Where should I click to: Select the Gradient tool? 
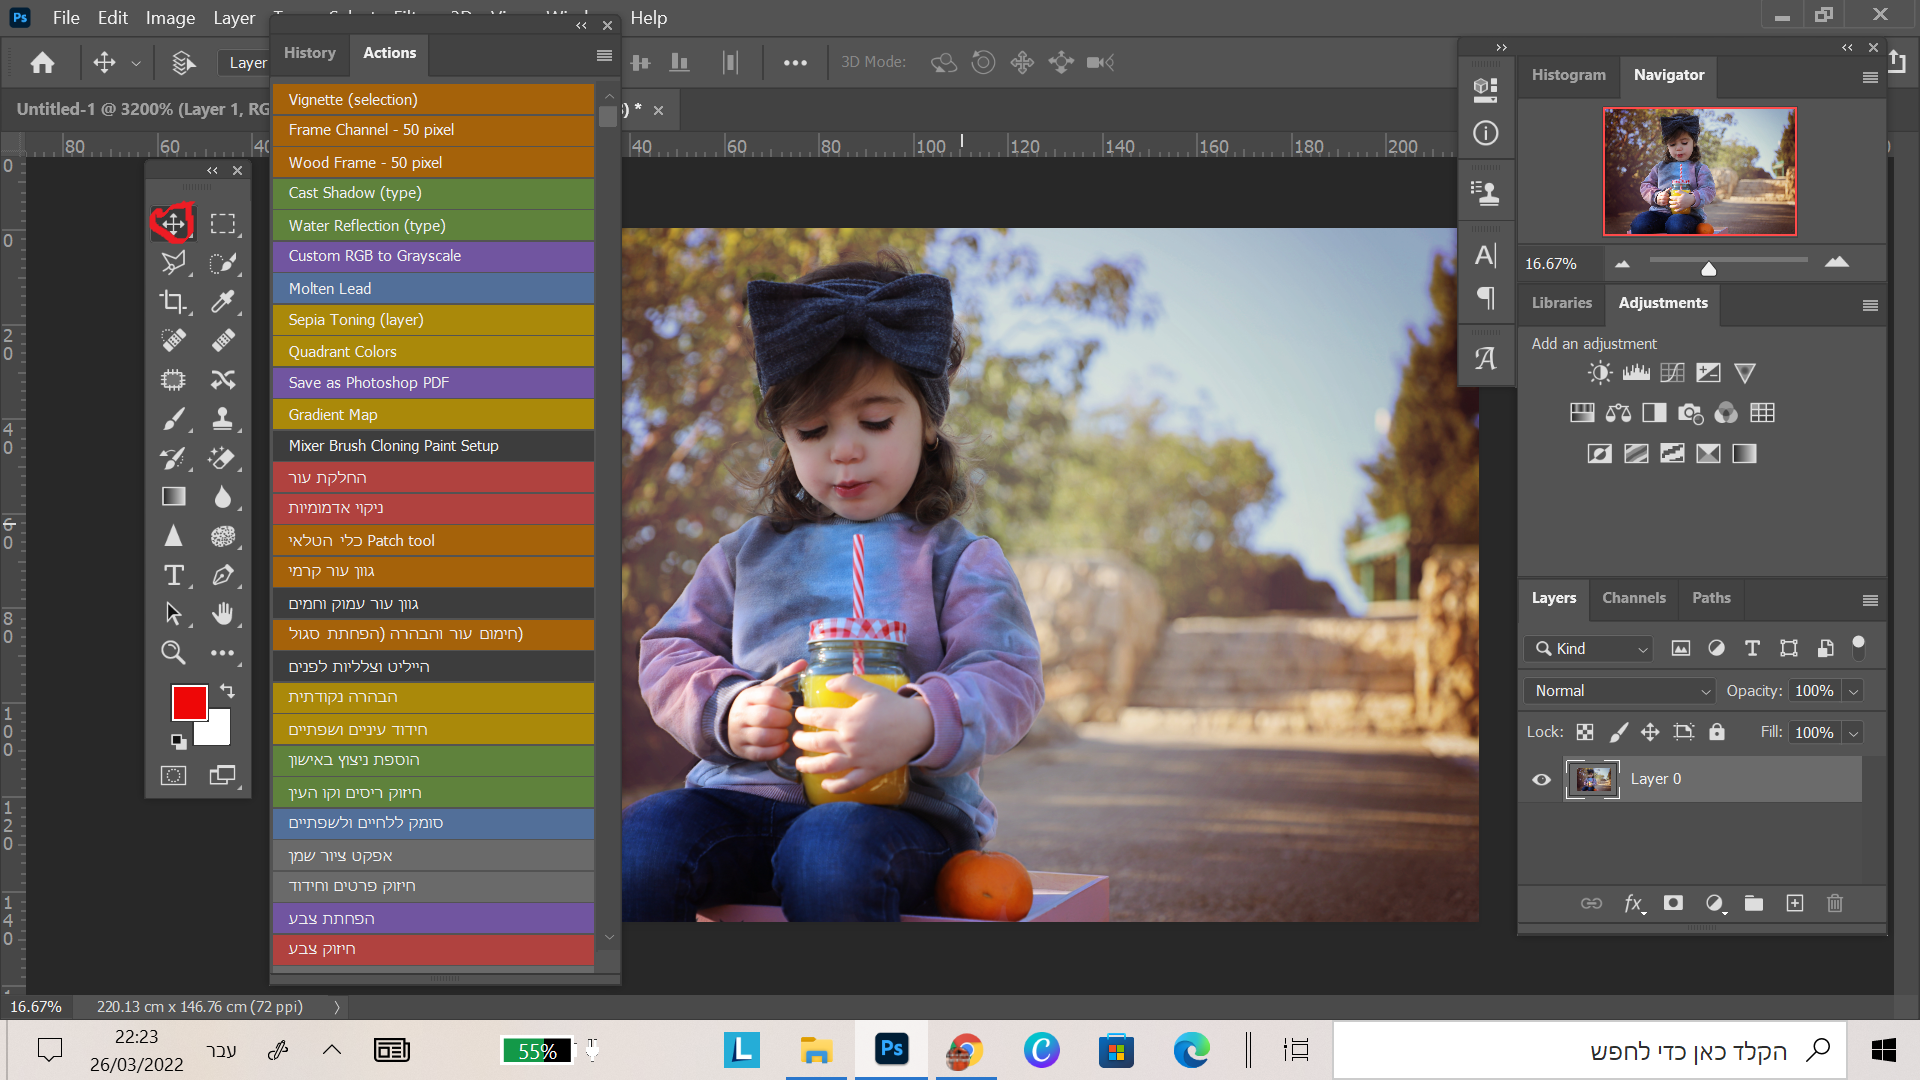pyautogui.click(x=173, y=496)
